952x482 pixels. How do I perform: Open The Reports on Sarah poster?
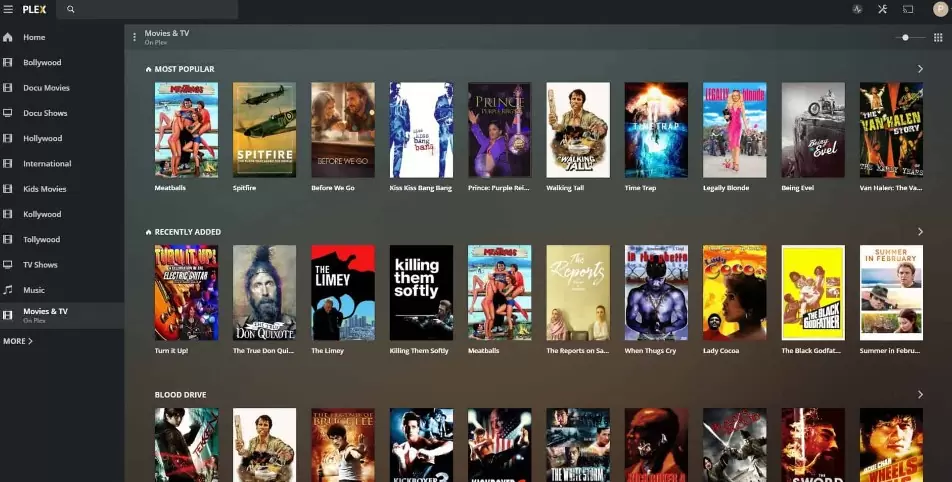pos(577,293)
